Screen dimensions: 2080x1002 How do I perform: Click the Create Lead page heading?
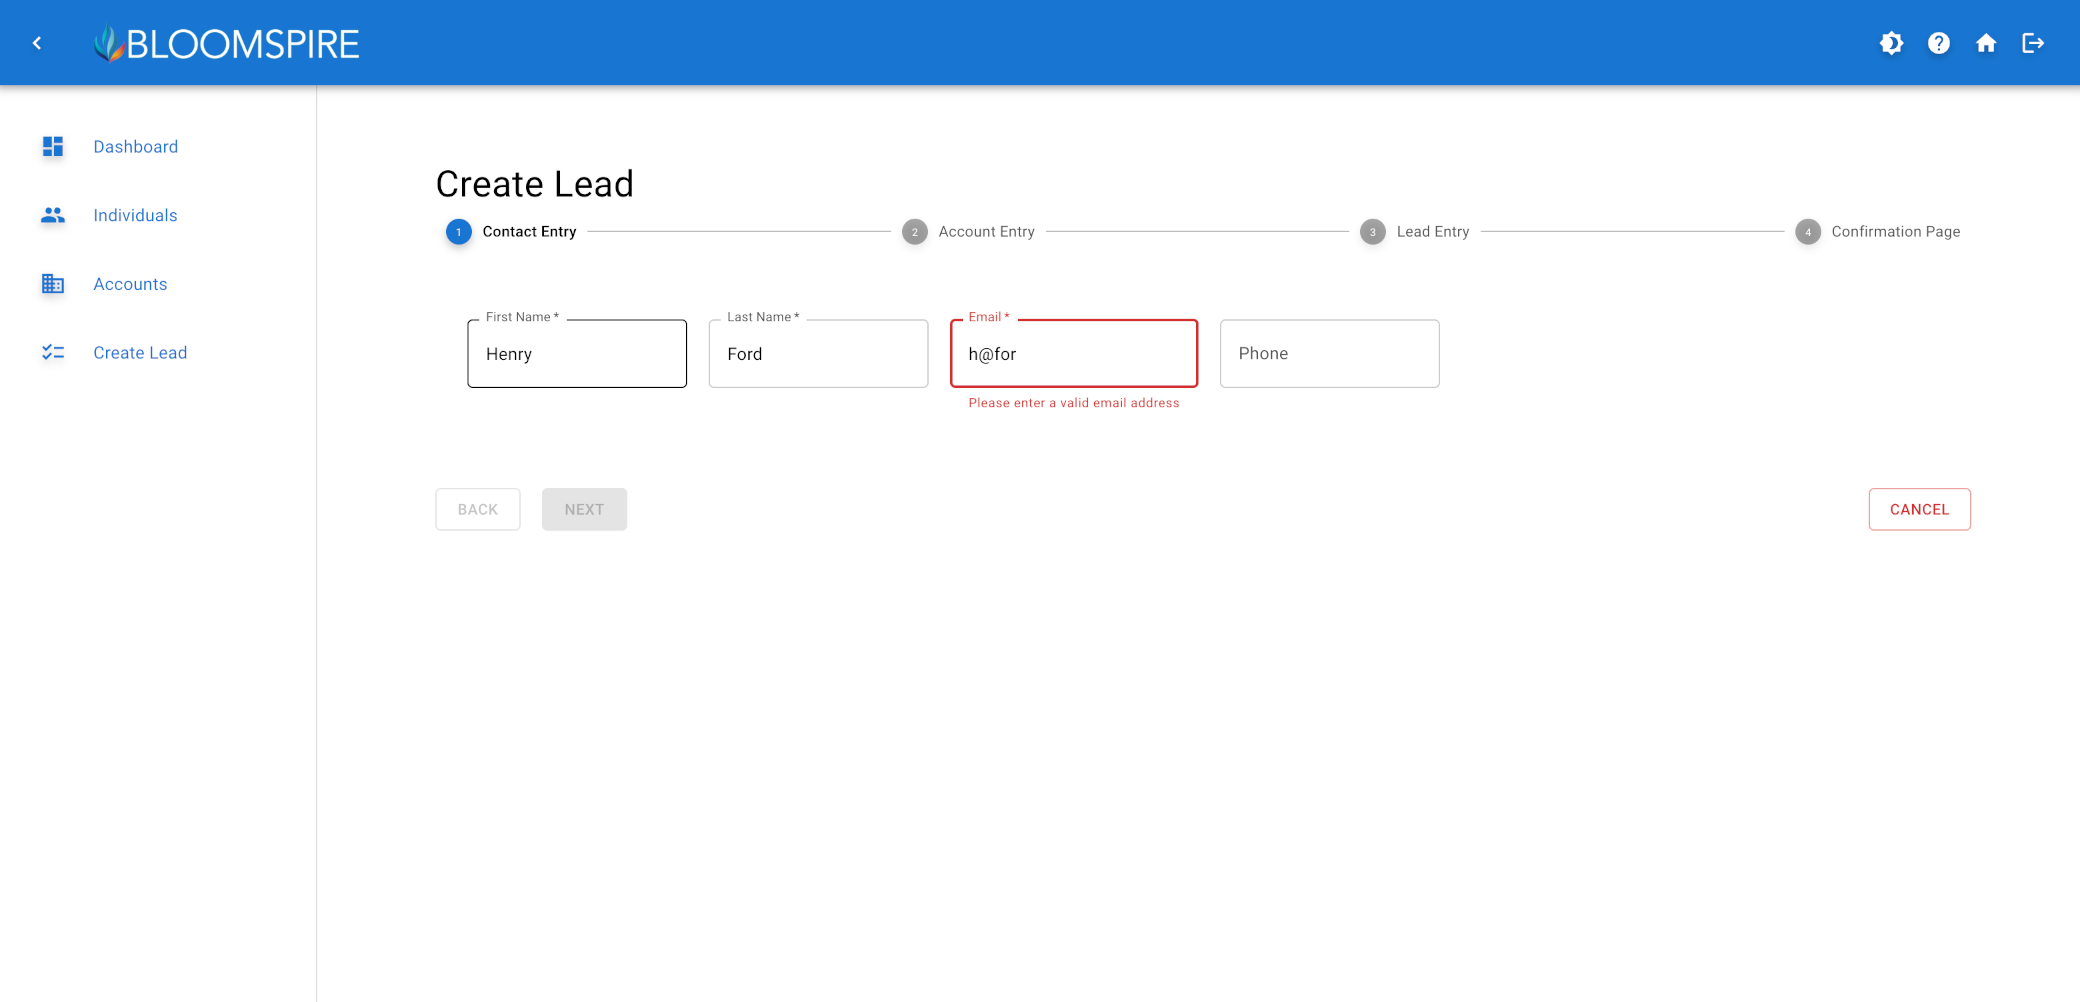click(x=535, y=184)
